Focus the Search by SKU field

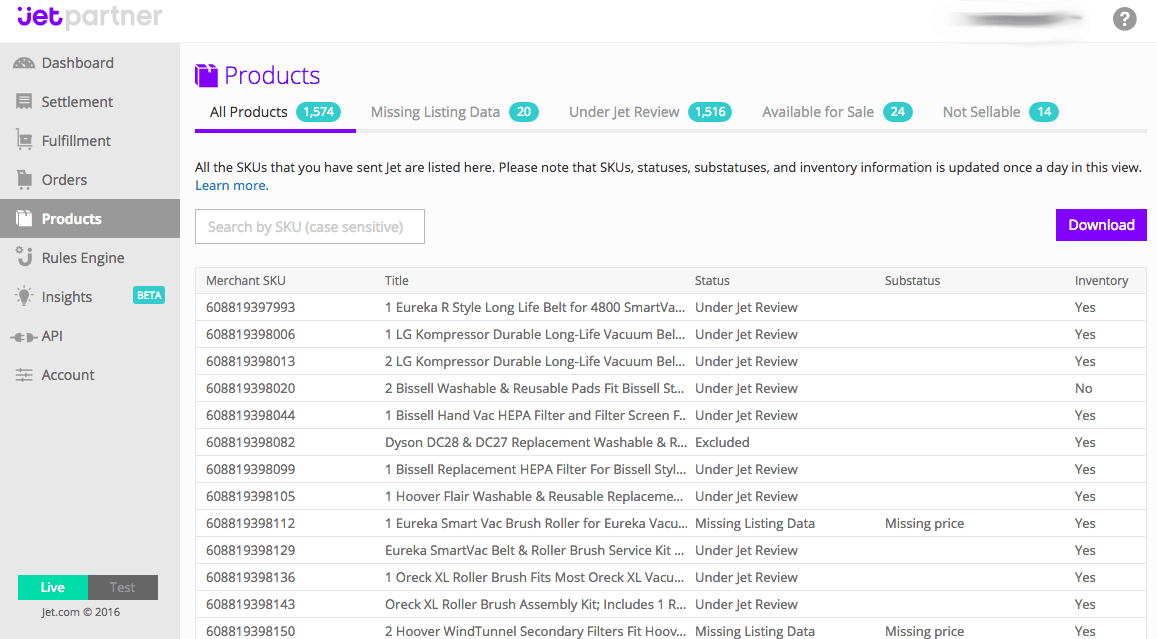310,227
